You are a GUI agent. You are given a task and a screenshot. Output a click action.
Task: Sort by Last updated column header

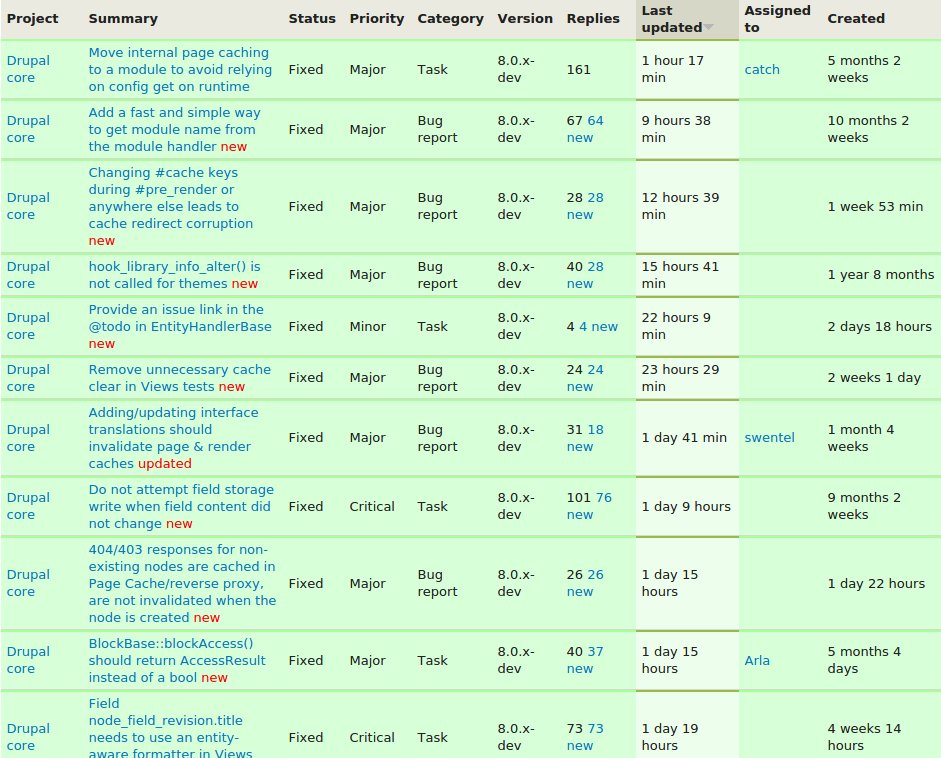672,19
